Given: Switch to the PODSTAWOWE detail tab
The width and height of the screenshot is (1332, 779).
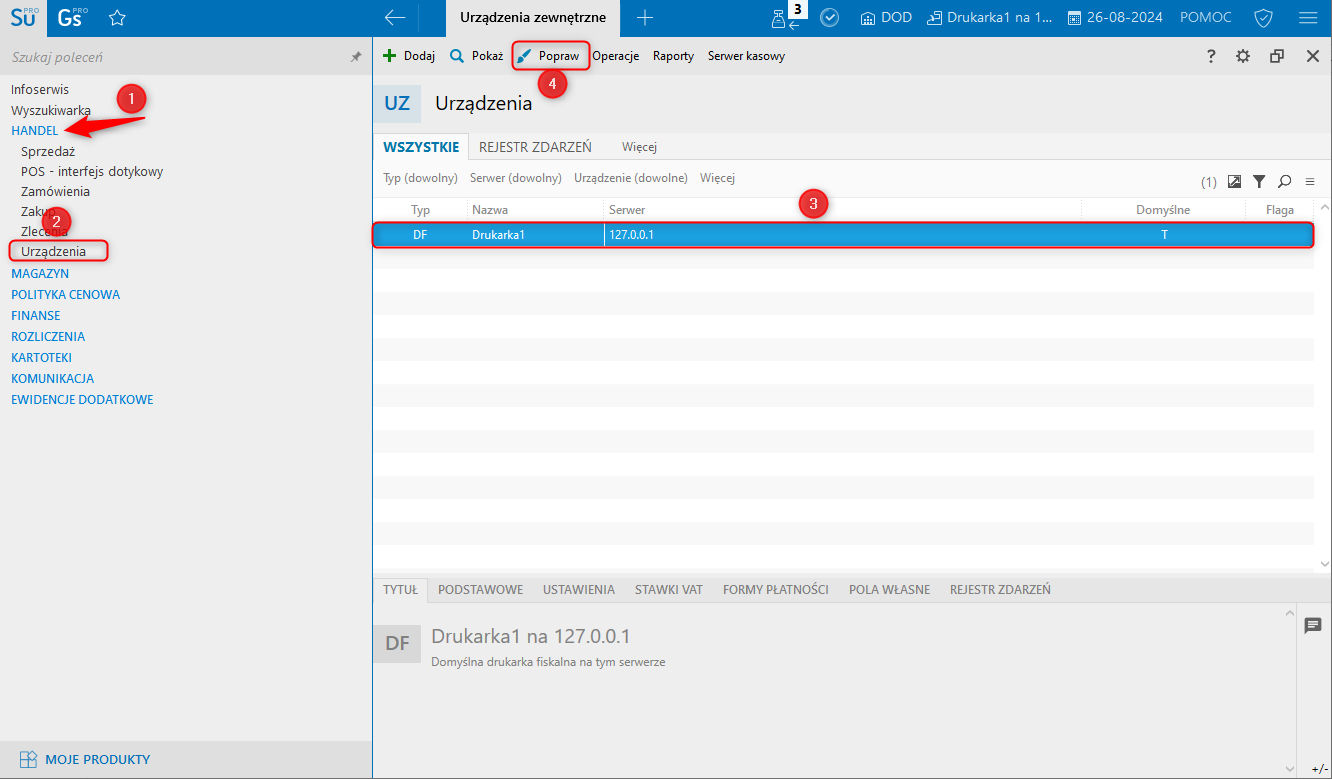Looking at the screenshot, I should [x=480, y=589].
